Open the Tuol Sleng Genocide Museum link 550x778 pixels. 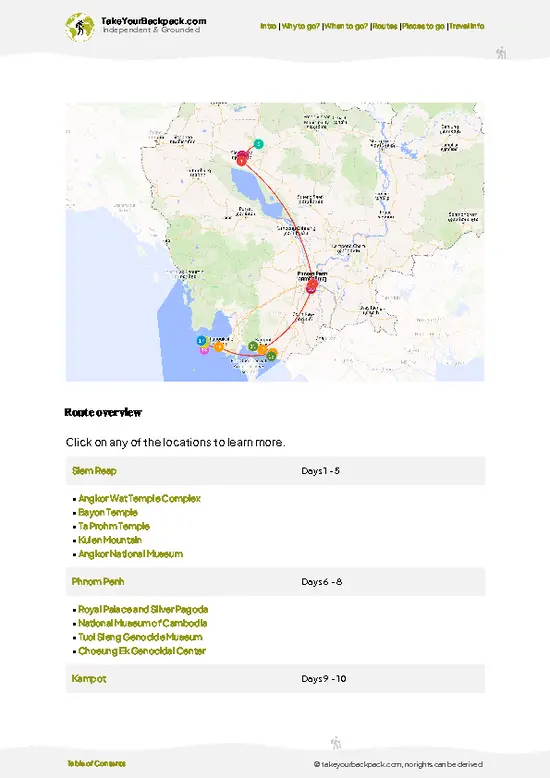point(140,637)
